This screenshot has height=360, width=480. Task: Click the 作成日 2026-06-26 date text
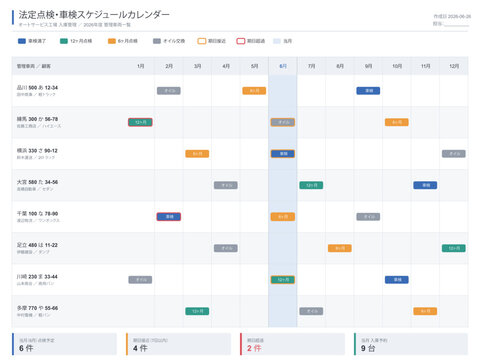[x=452, y=16]
